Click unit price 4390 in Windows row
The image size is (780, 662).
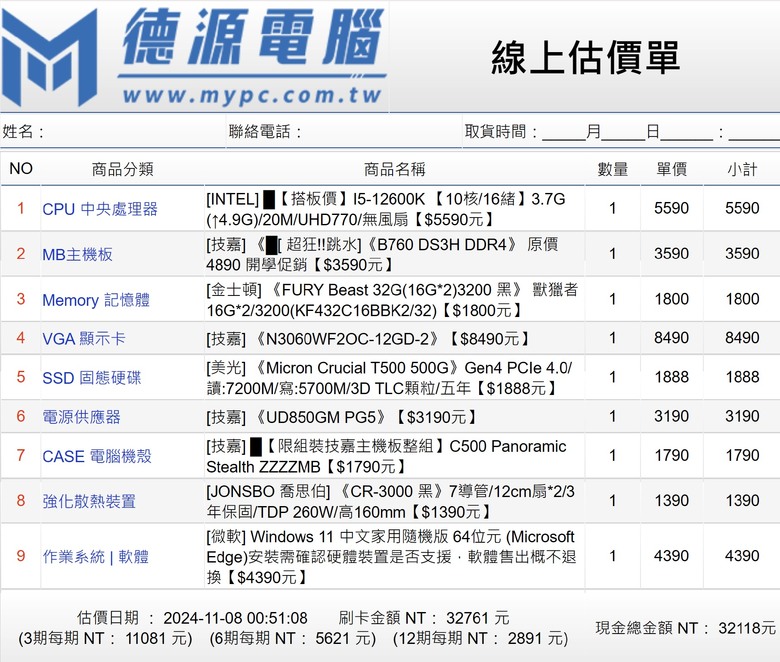pyautogui.click(x=672, y=556)
